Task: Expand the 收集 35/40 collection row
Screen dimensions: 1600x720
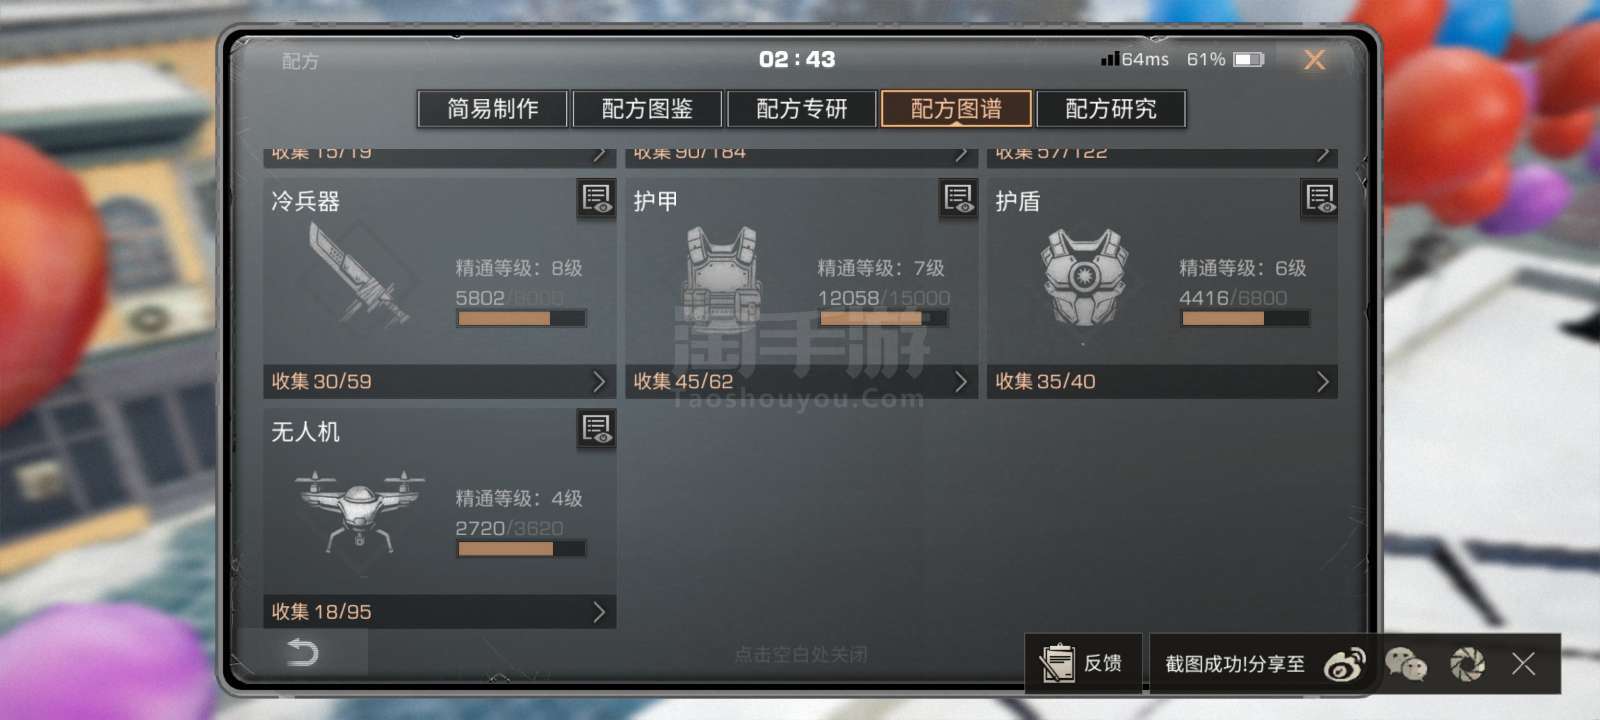Action: [1163, 381]
